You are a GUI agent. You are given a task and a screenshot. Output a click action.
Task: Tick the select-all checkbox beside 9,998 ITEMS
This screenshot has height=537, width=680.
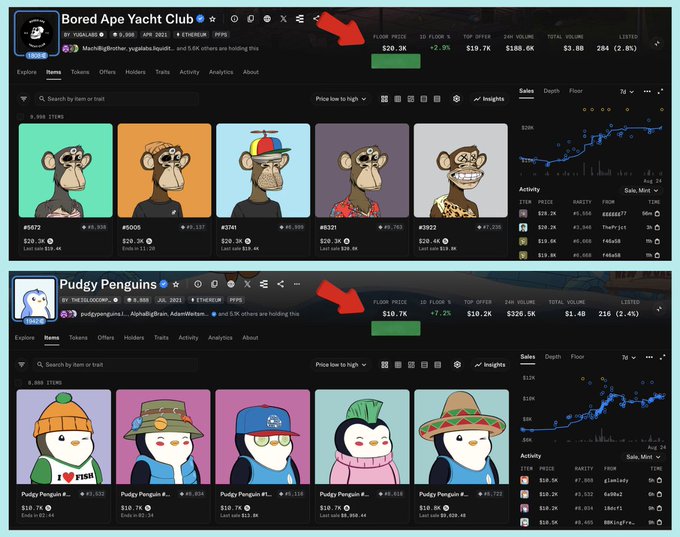pyautogui.click(x=20, y=117)
